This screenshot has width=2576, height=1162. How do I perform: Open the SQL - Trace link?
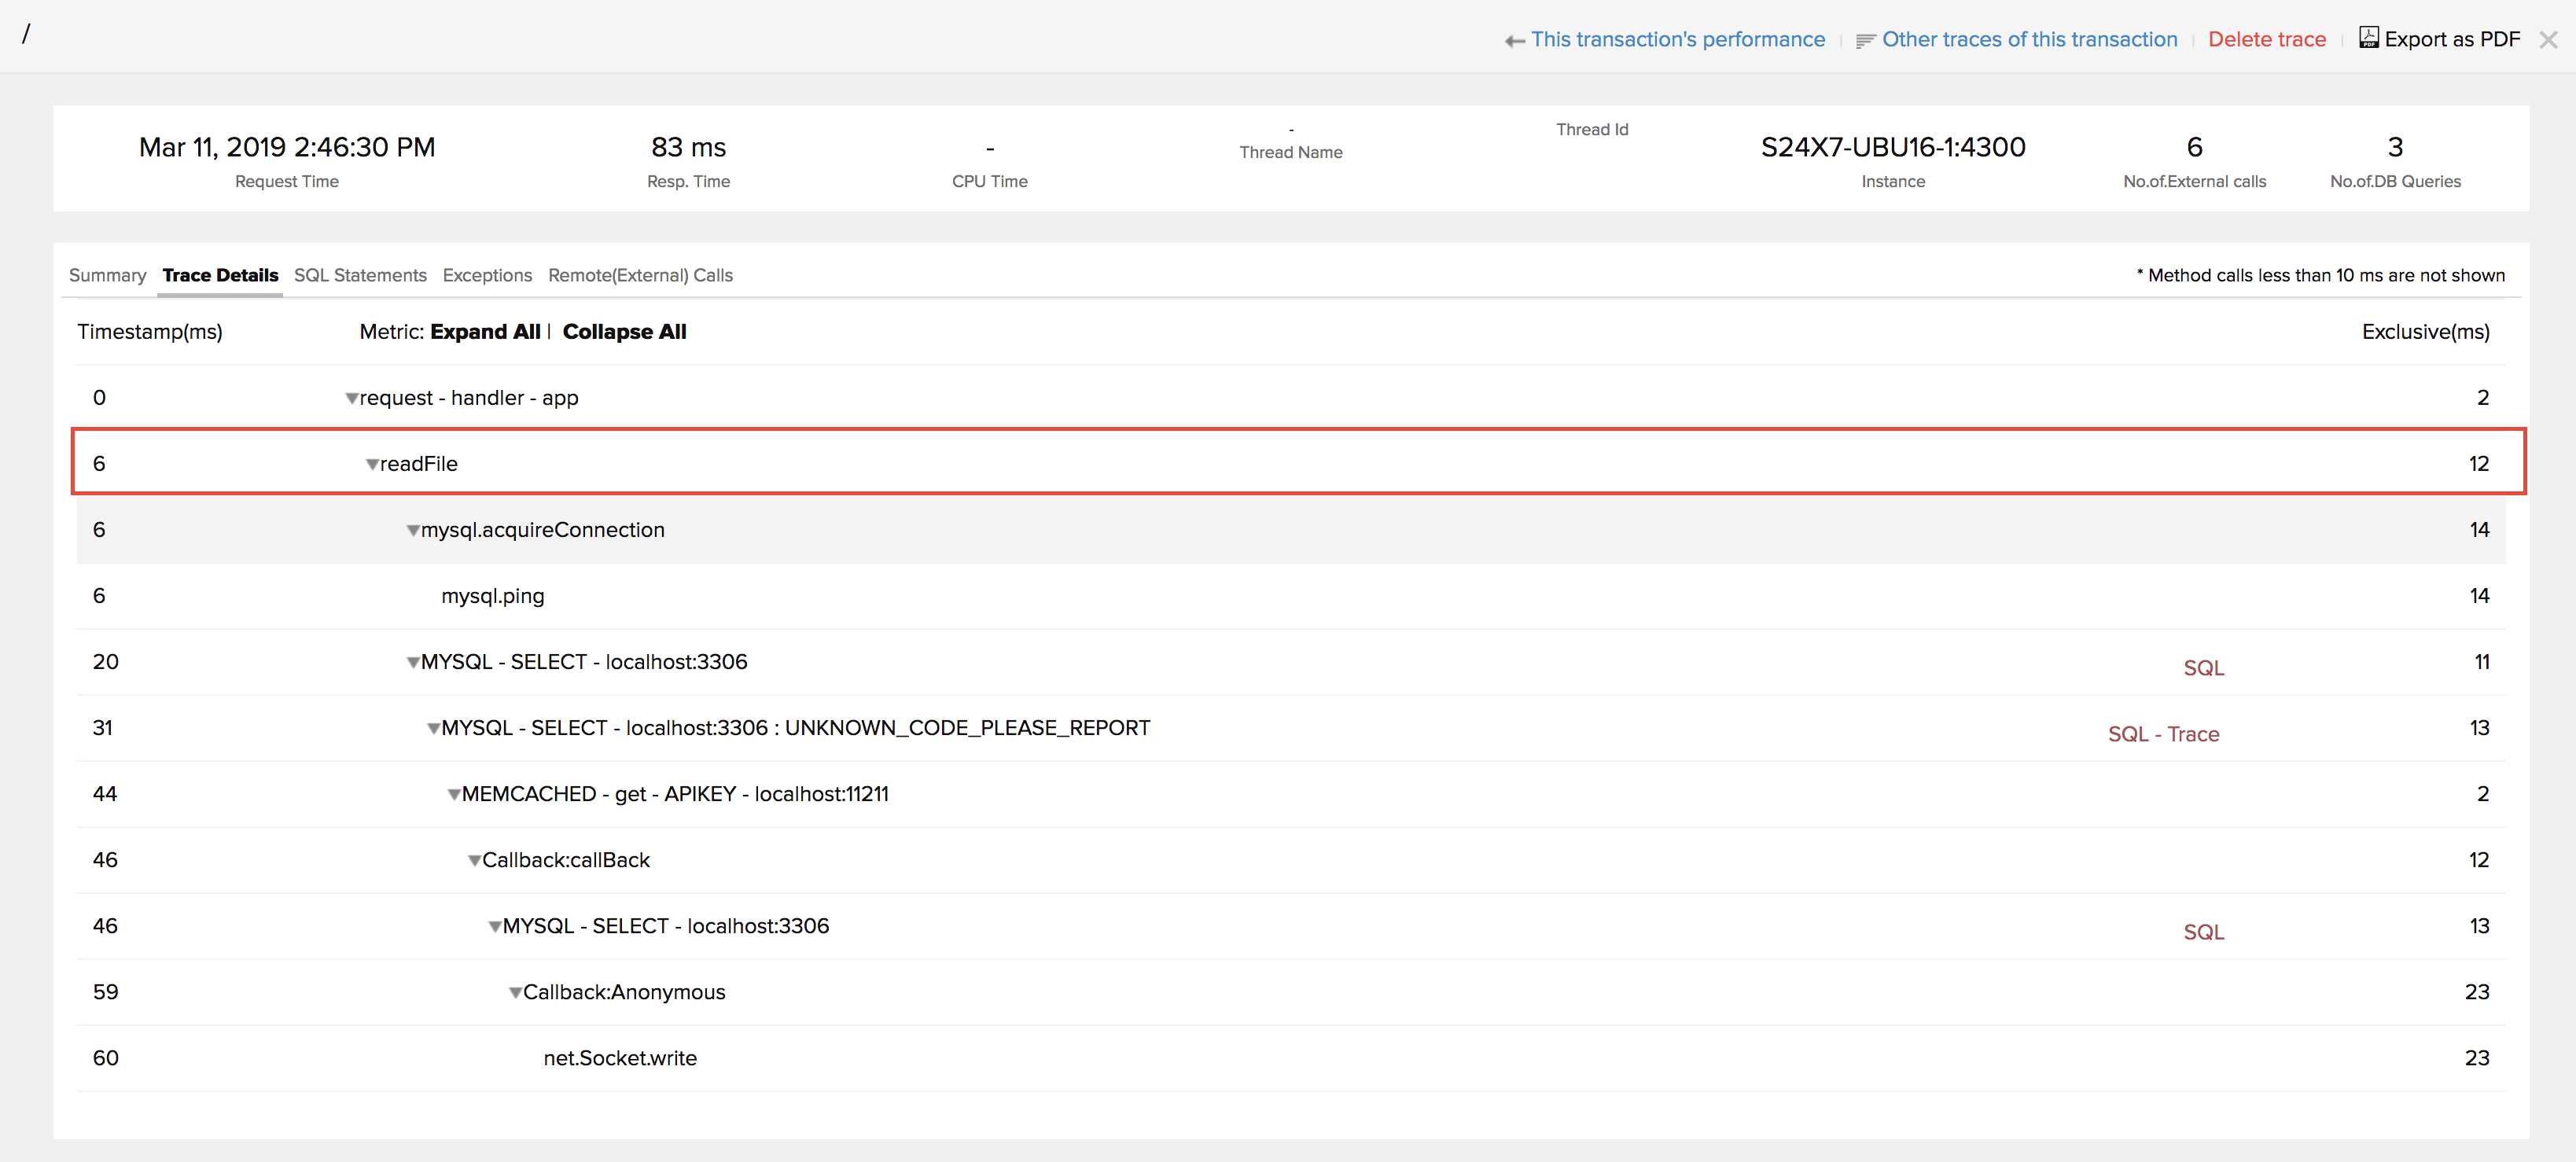click(2163, 735)
